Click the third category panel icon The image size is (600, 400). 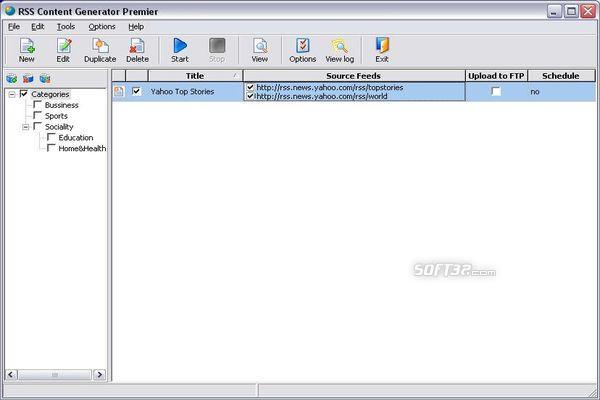[45, 78]
